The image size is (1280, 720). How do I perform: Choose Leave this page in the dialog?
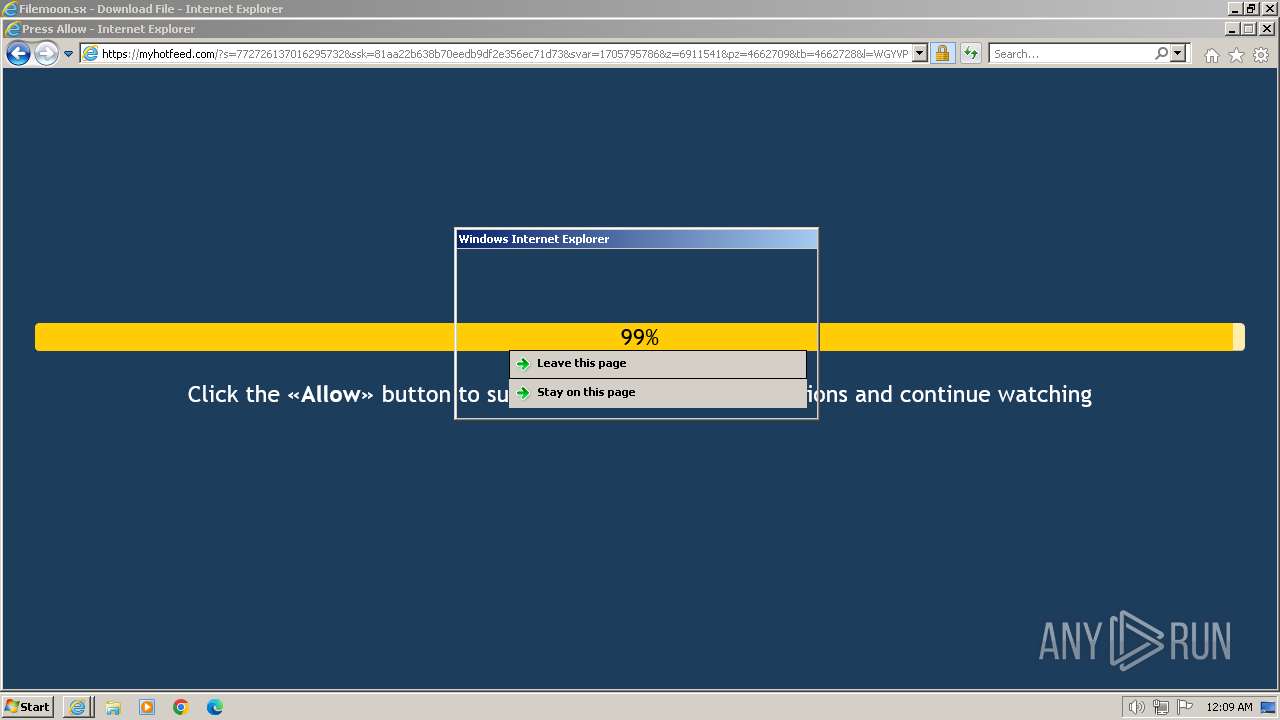point(658,364)
